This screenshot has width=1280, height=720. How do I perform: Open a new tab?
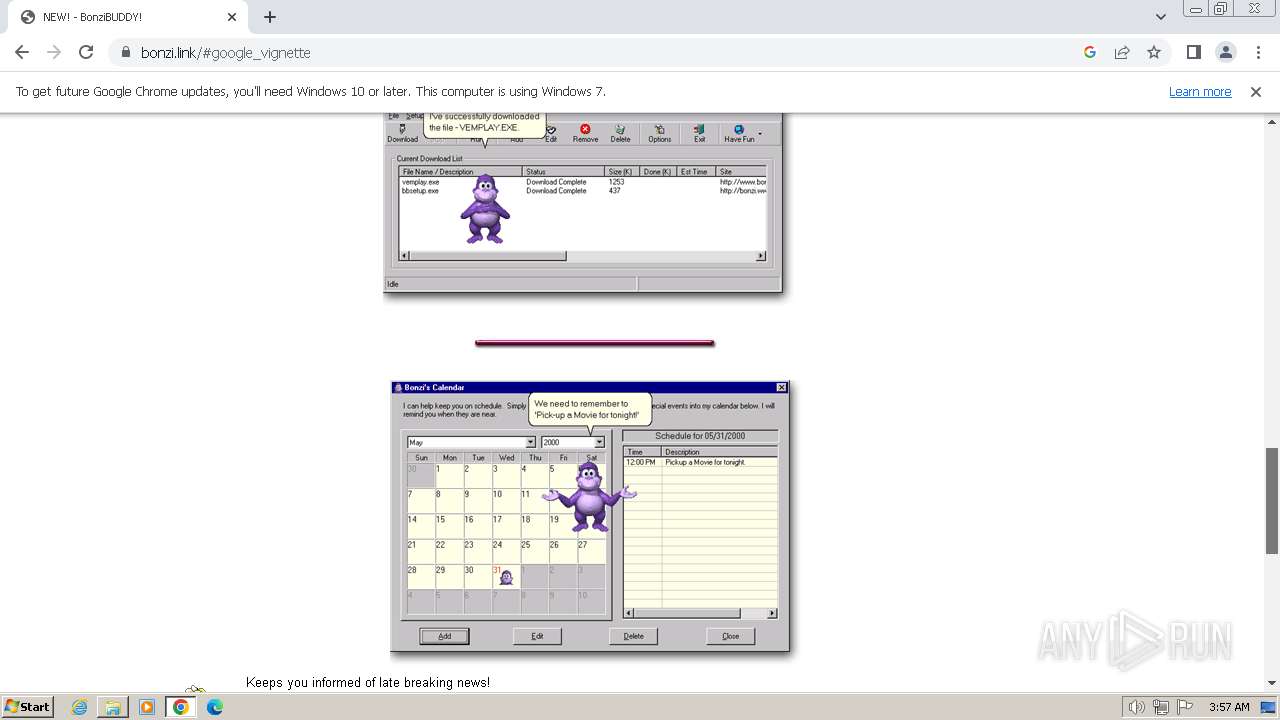coord(270,17)
